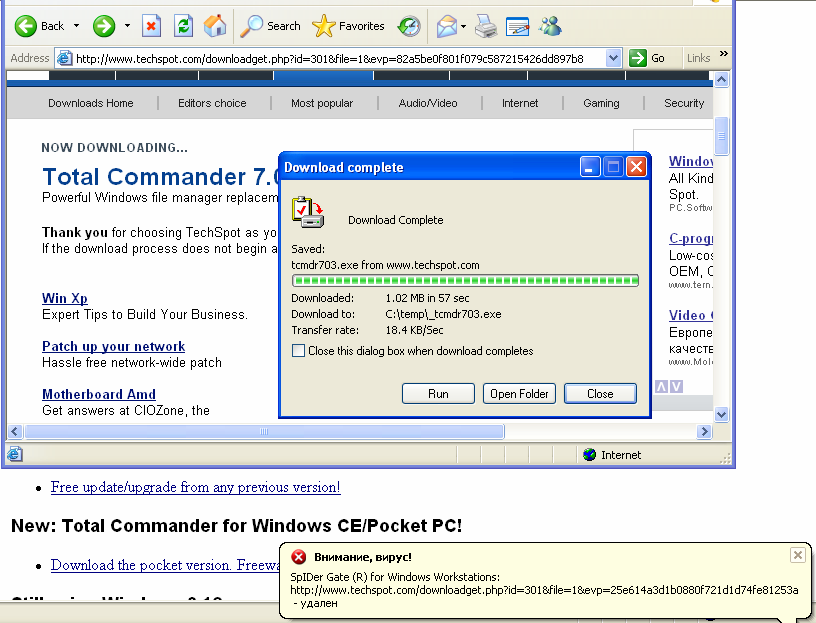Click the Address bar page icon

(x=64, y=58)
